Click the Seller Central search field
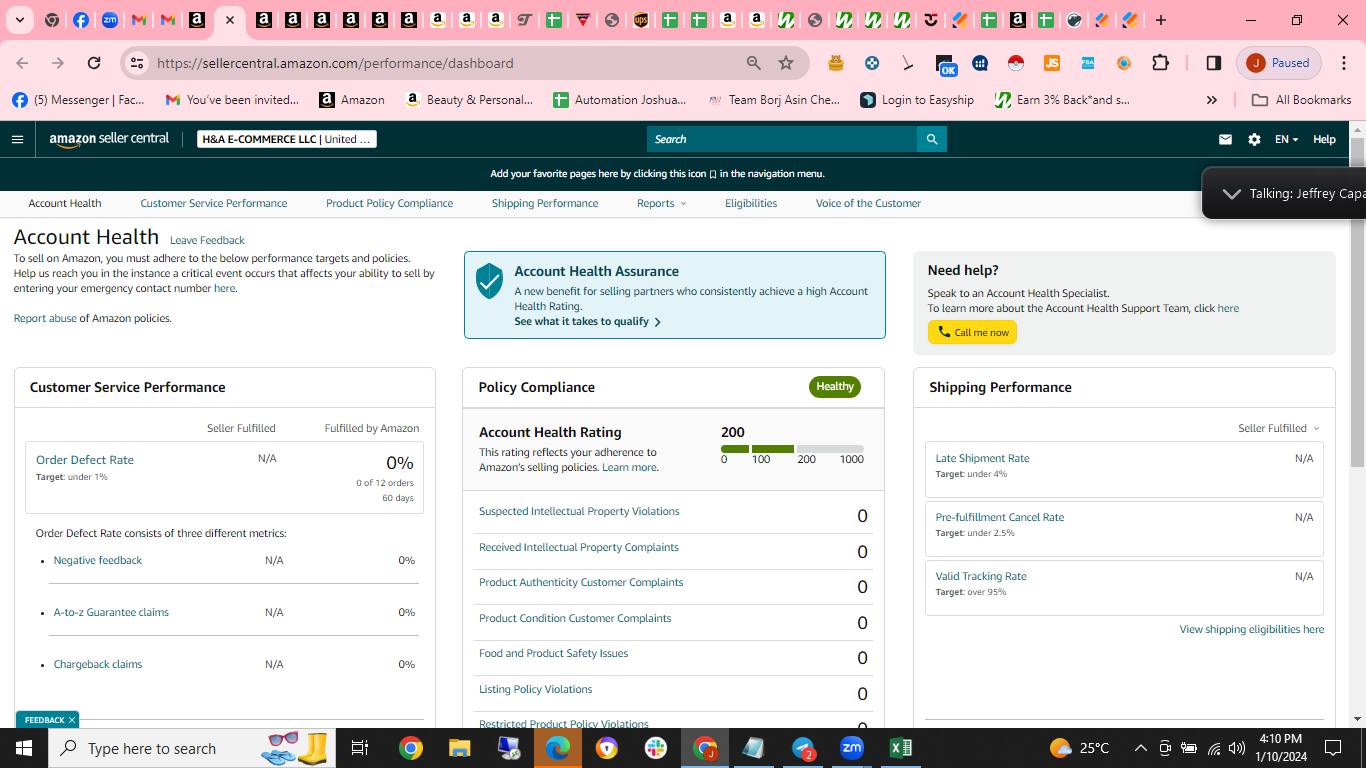The height and width of the screenshot is (768, 1366). pyautogui.click(x=782, y=139)
